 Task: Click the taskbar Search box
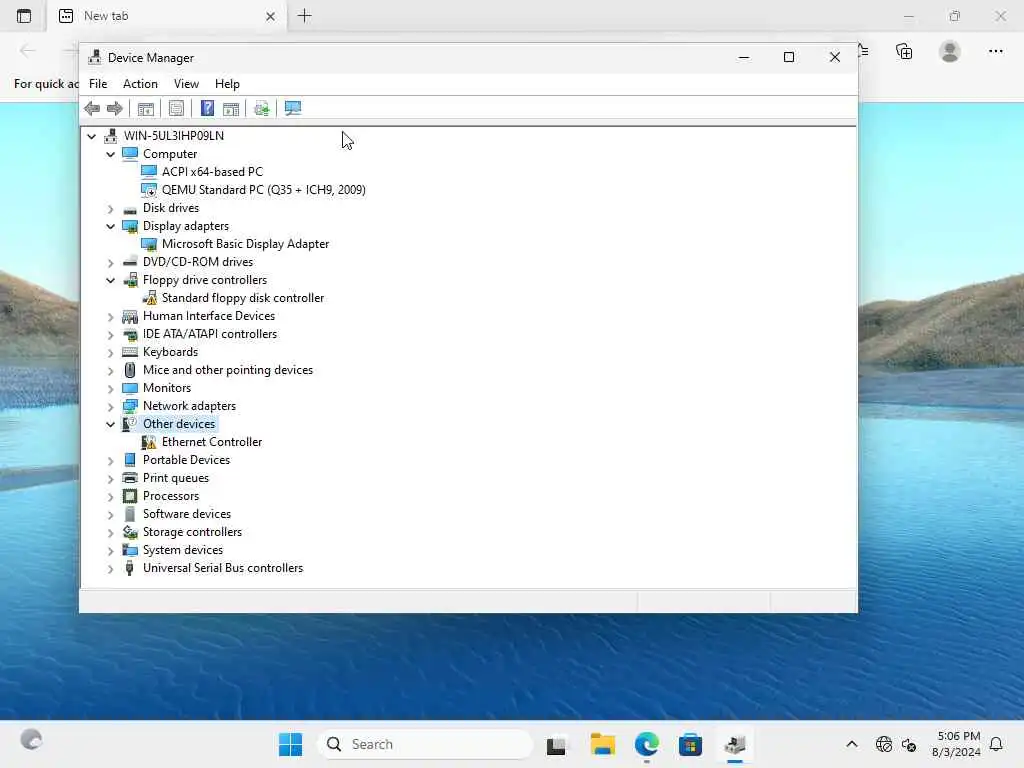tap(425, 744)
